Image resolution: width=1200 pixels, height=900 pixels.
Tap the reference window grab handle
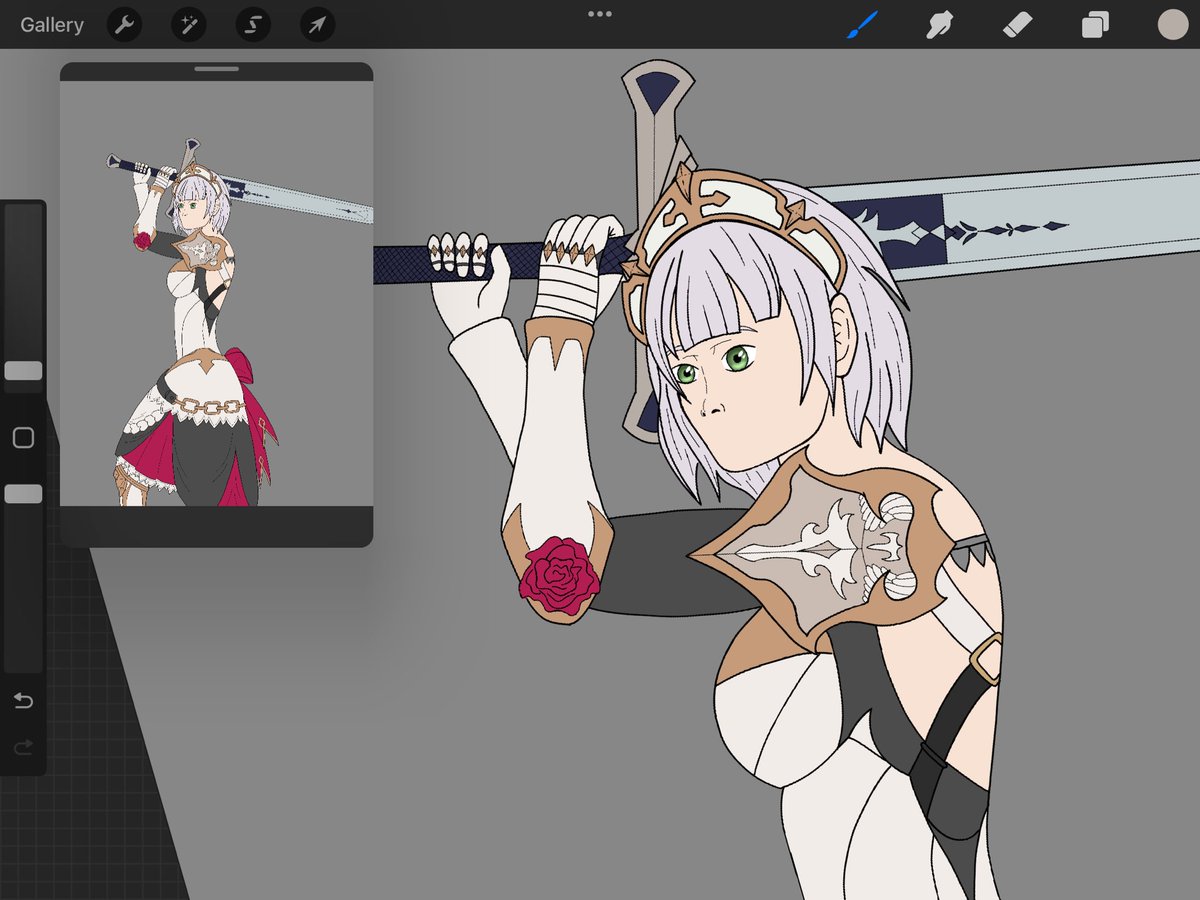(216, 70)
